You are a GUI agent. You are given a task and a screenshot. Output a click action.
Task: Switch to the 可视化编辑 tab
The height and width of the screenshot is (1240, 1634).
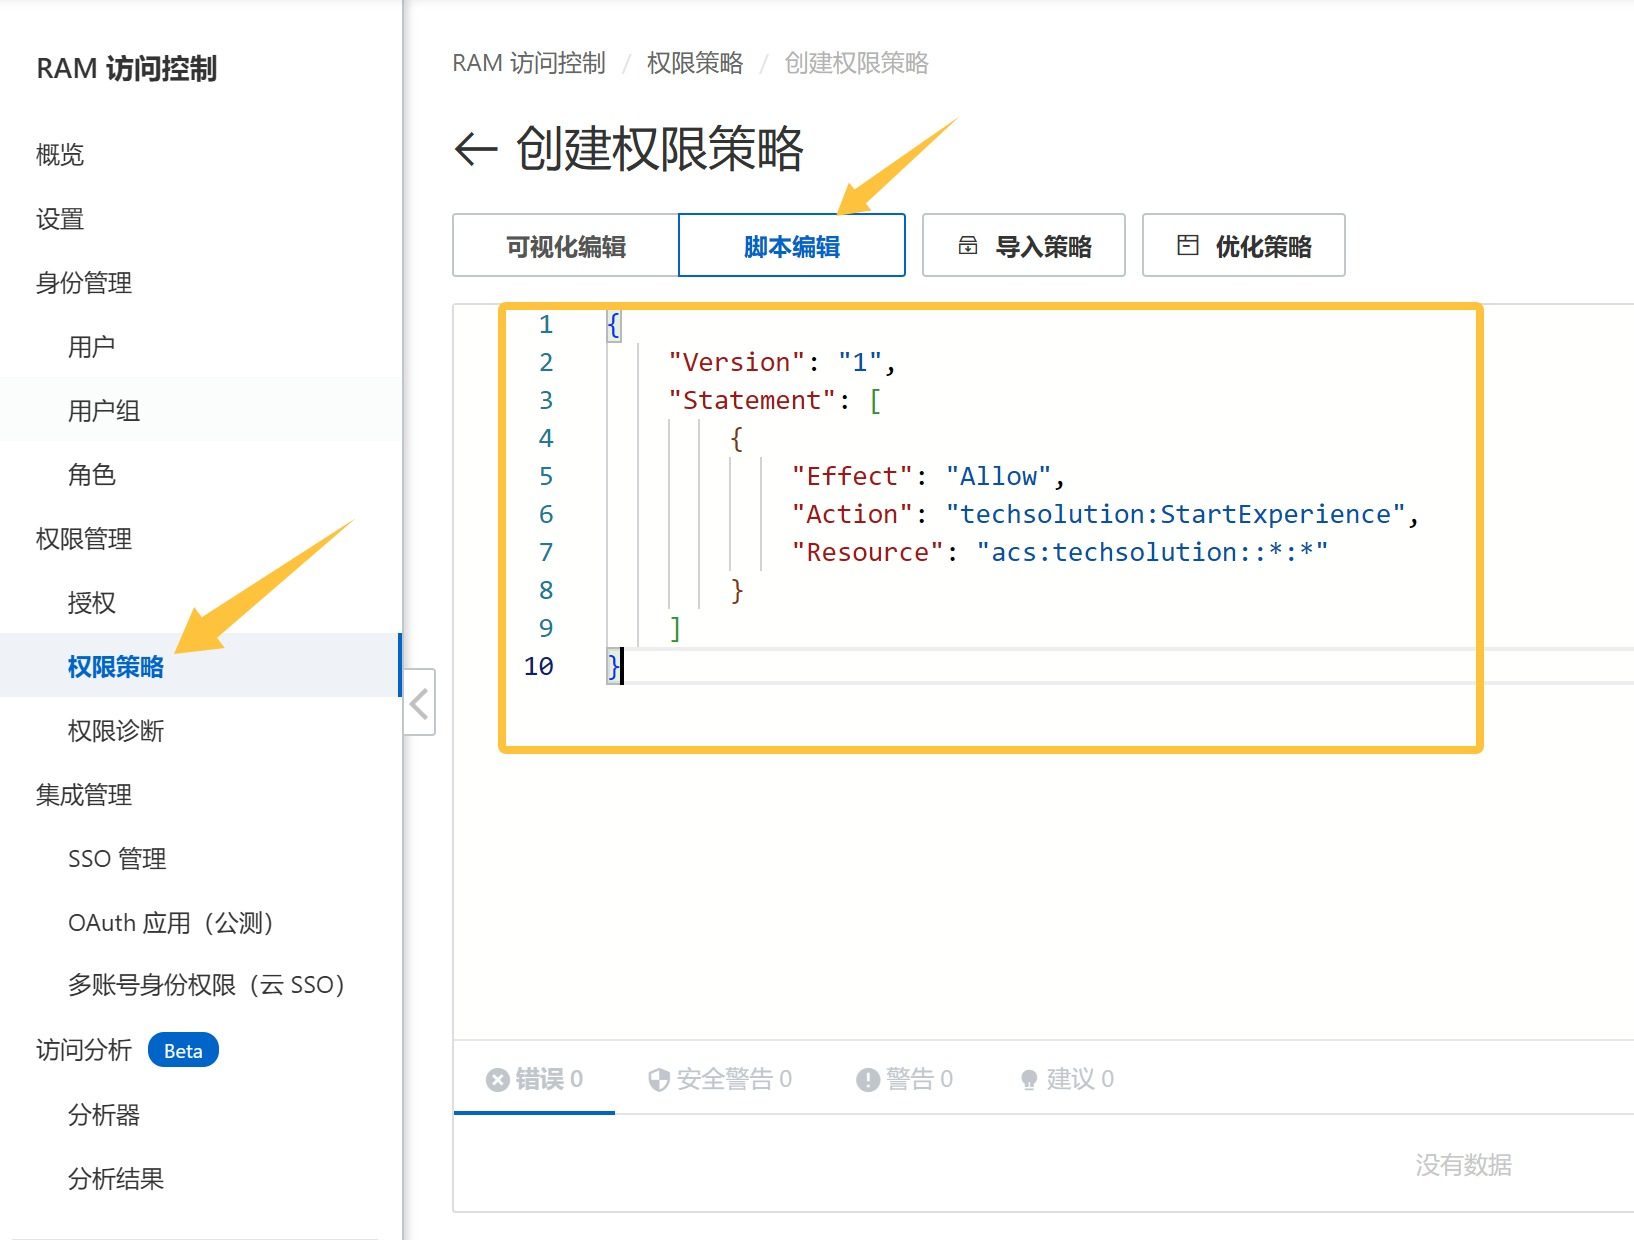pyautogui.click(x=566, y=246)
